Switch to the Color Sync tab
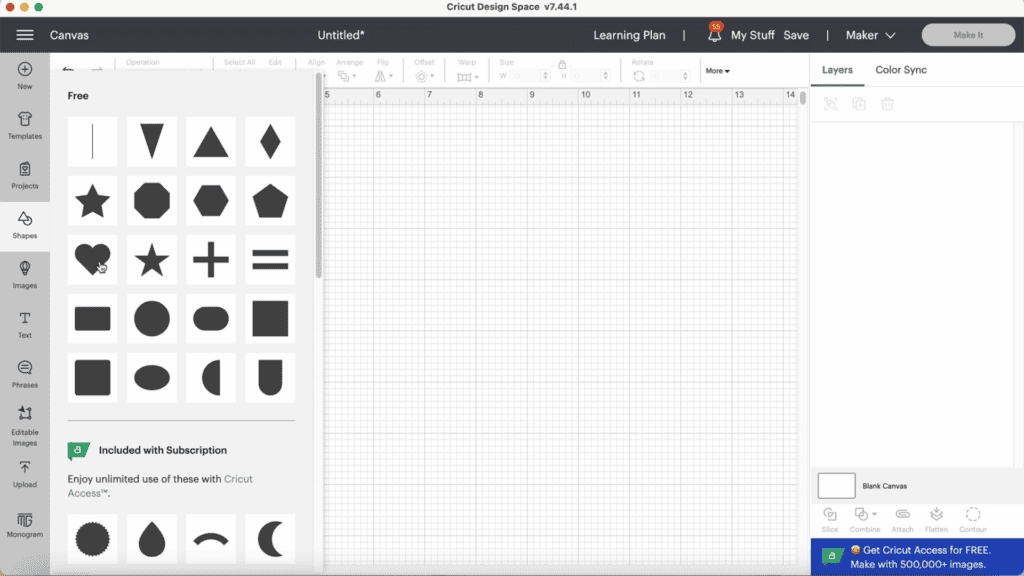 click(901, 70)
